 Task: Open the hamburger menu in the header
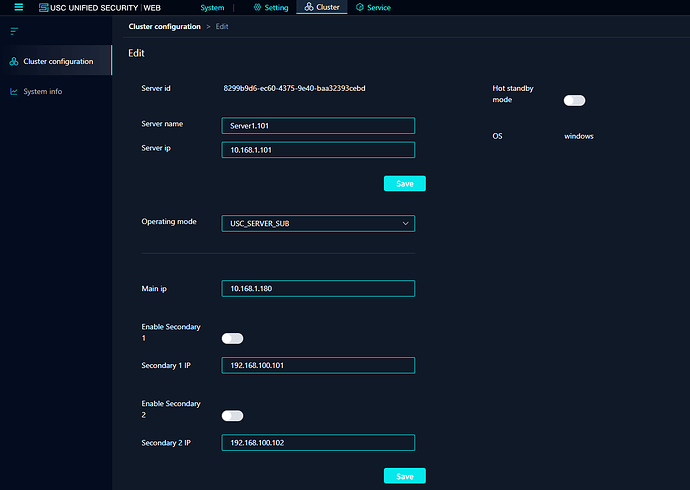tap(18, 7)
